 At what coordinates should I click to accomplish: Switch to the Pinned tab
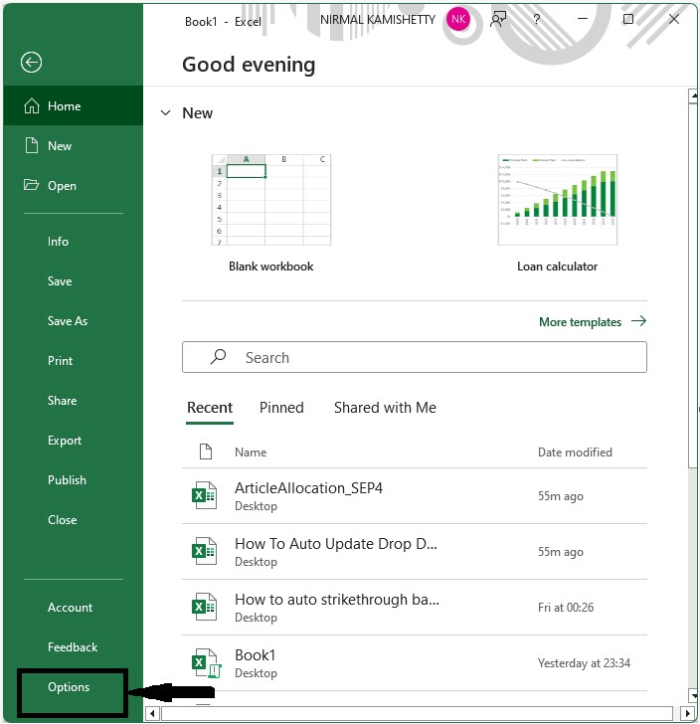point(281,408)
